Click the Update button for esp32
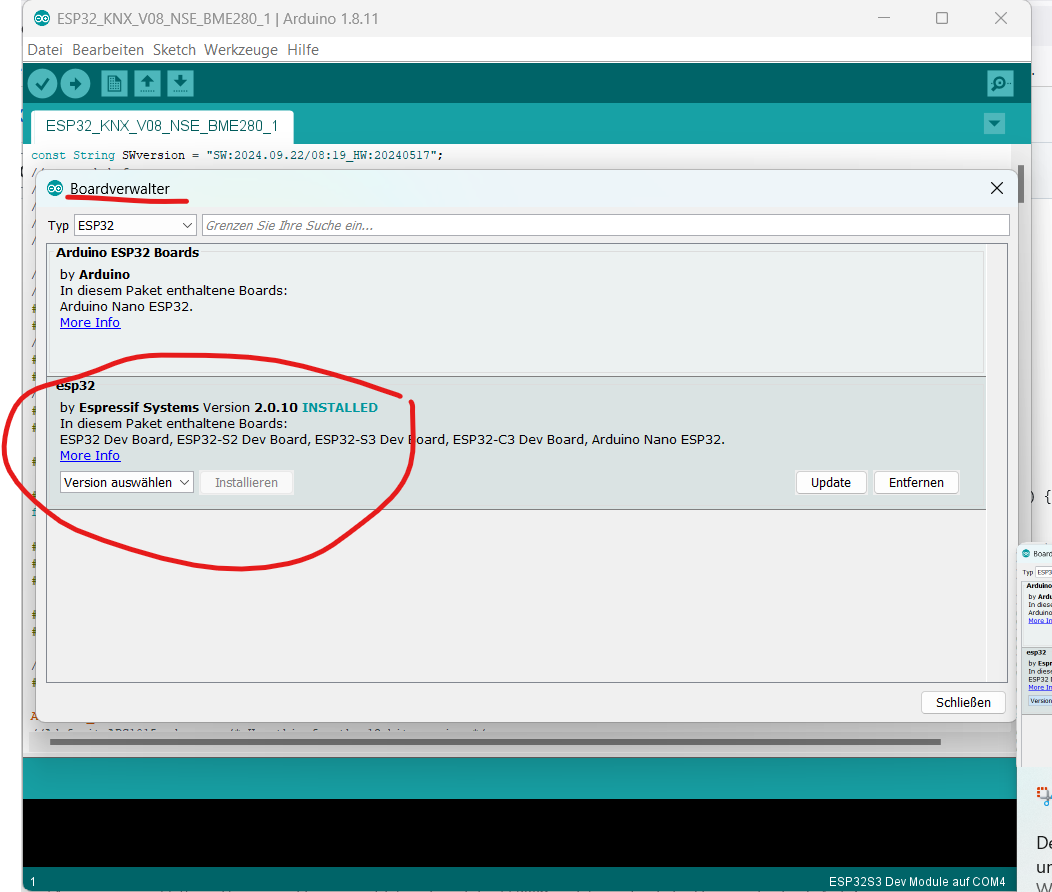The width and height of the screenshot is (1052, 892). [831, 482]
